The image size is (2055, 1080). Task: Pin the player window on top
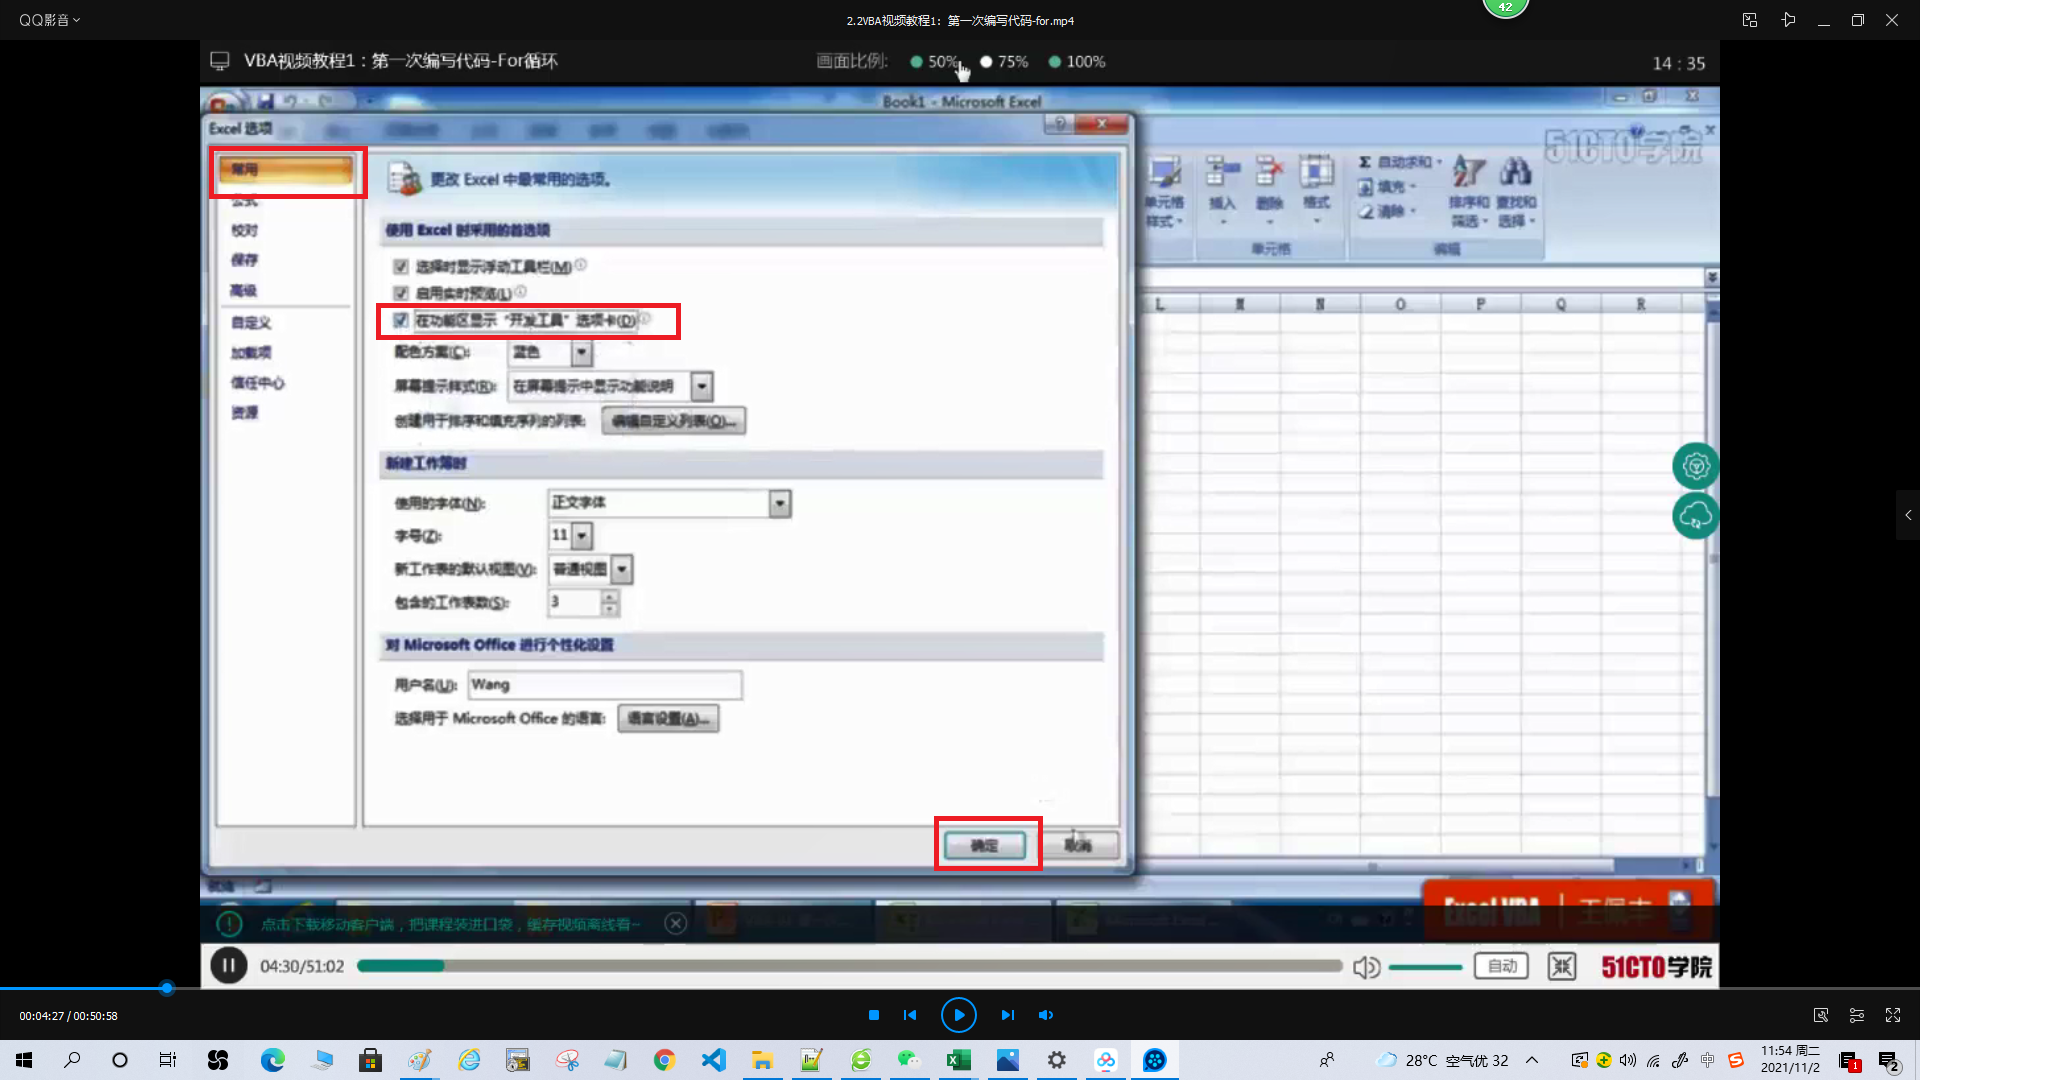pyautogui.click(x=1789, y=20)
